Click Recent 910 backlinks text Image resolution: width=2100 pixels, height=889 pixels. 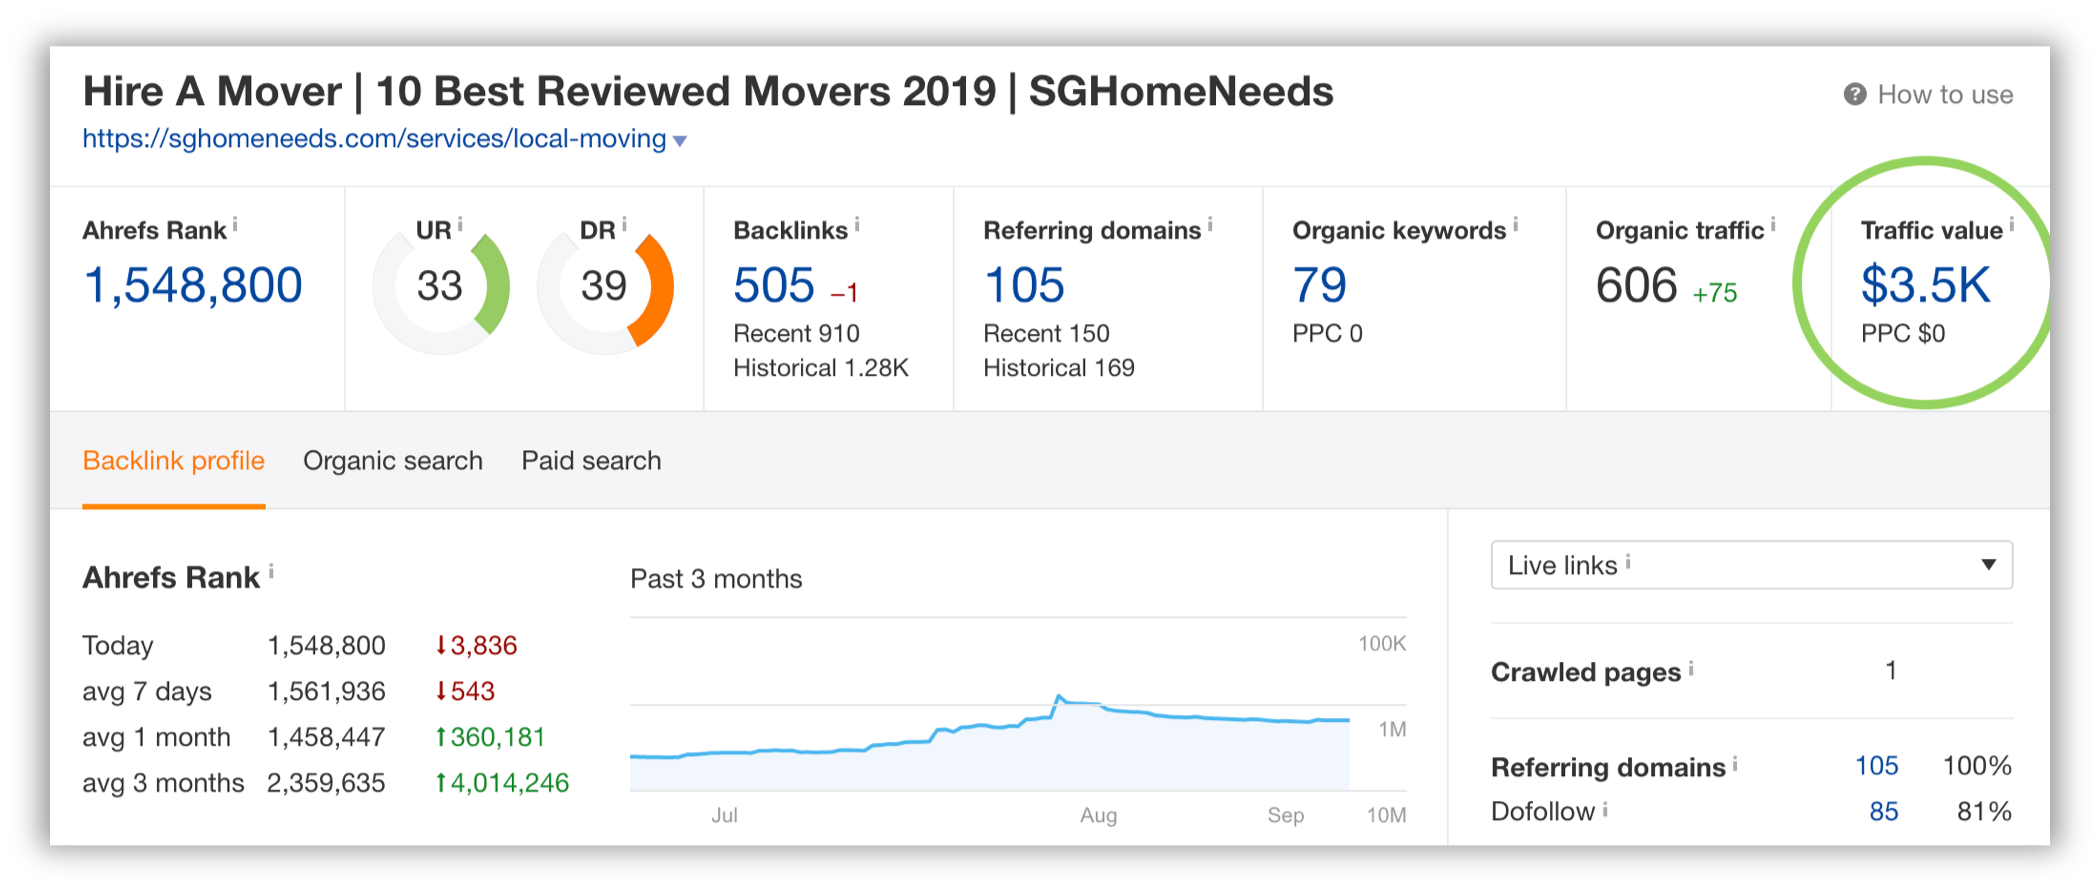[796, 333]
